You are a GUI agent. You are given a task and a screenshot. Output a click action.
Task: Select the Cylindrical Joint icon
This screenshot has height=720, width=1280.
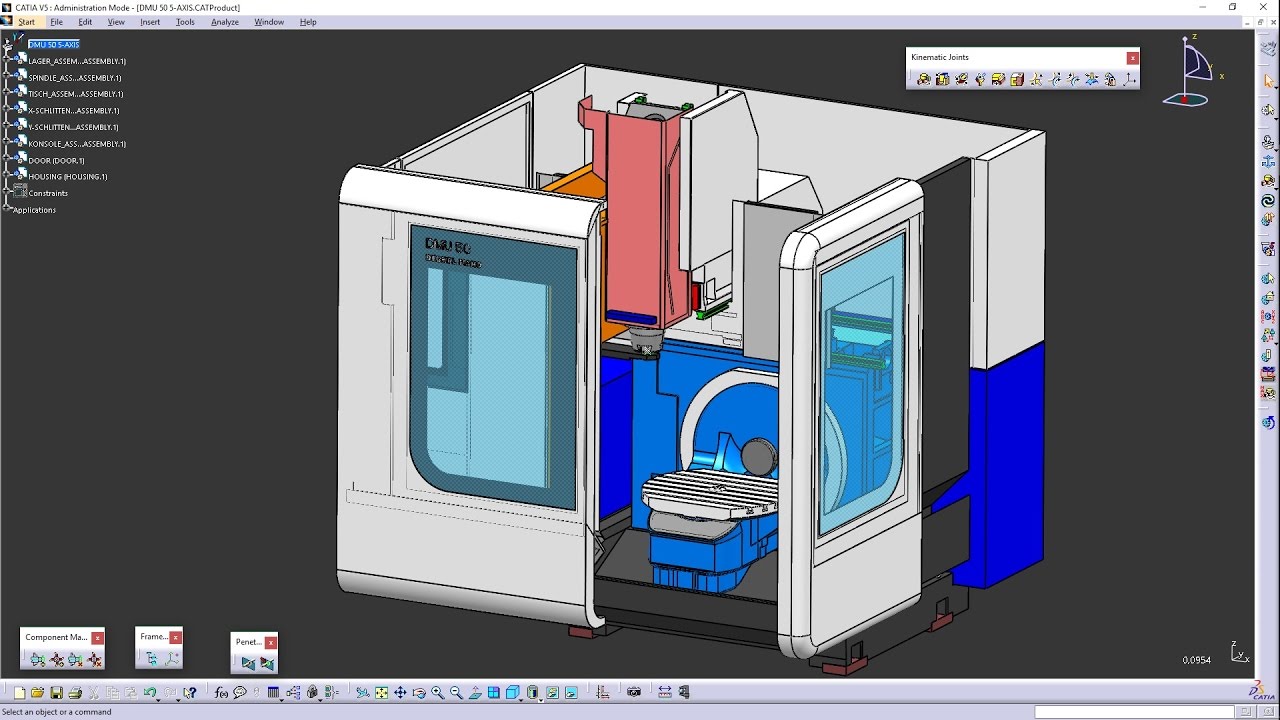point(961,79)
